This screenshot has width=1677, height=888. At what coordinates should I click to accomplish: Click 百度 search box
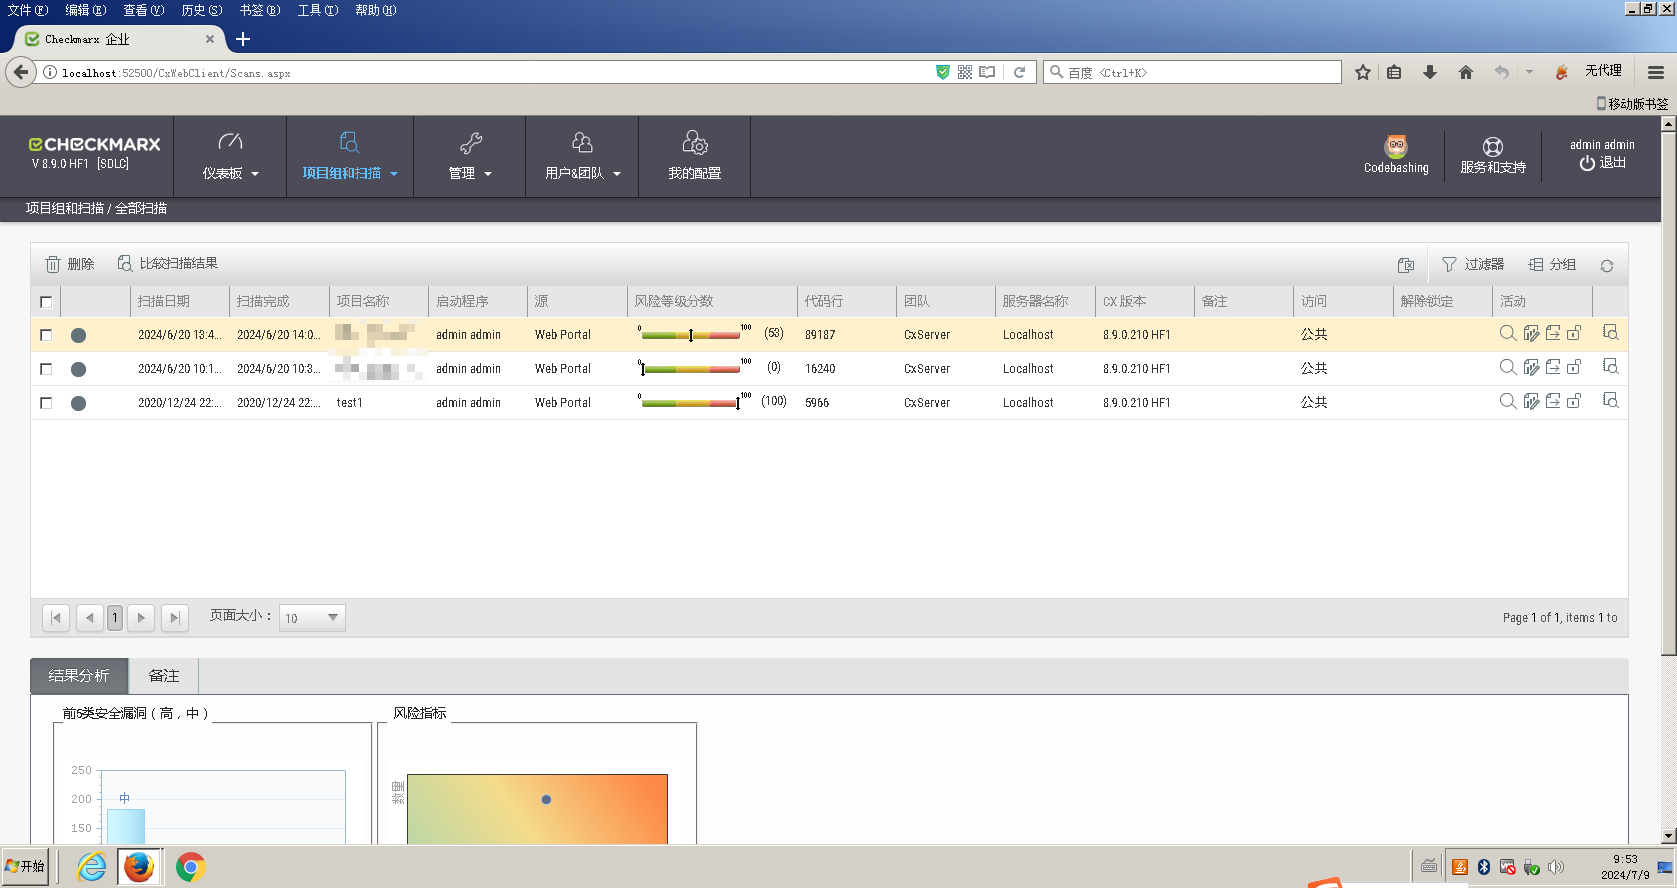click(1192, 72)
